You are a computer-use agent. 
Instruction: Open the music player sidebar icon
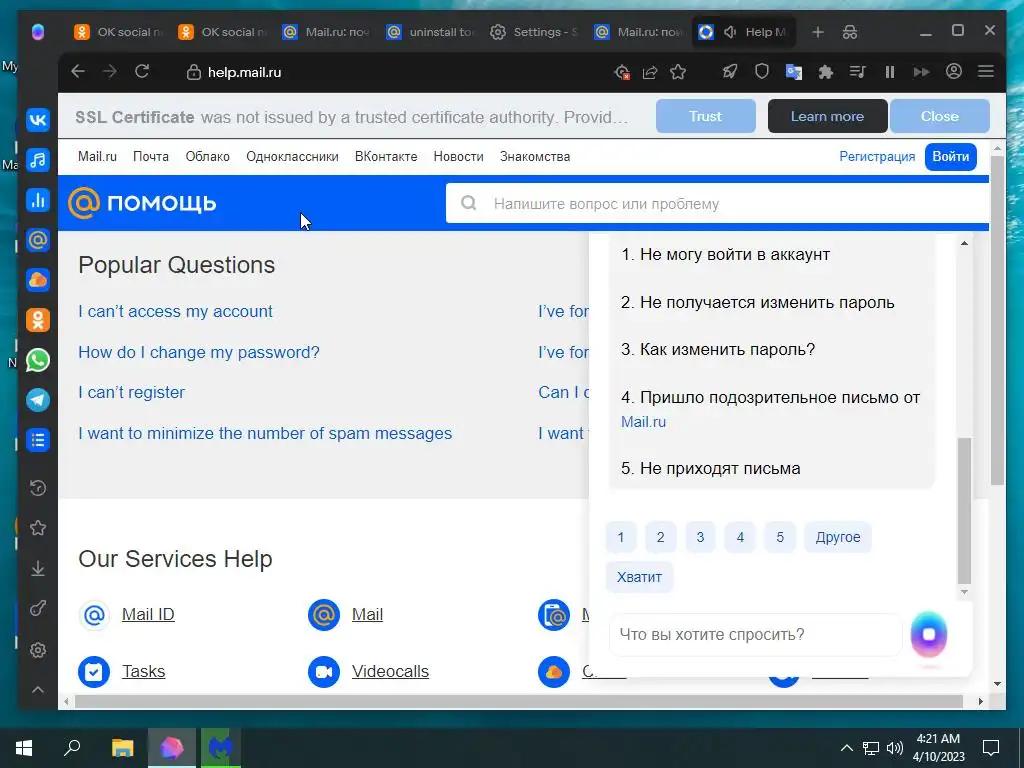[x=38, y=160]
